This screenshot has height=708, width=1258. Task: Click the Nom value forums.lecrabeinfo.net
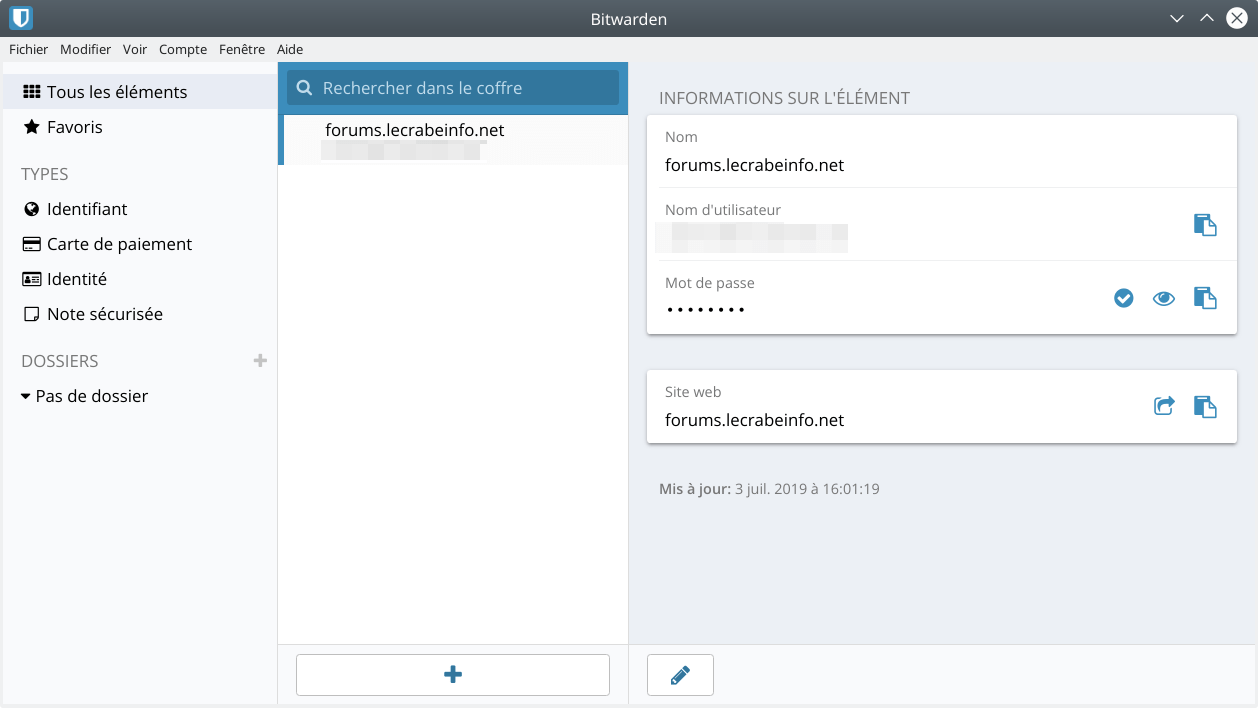click(x=755, y=165)
